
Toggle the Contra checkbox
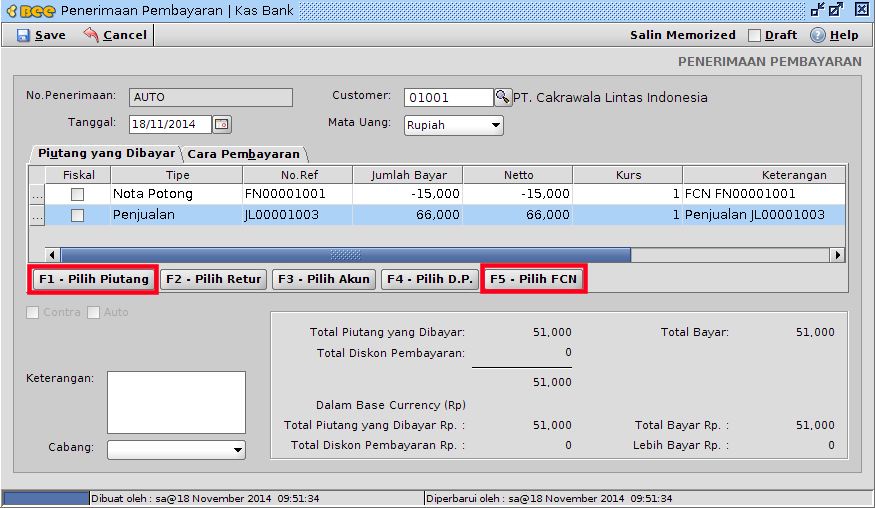33,313
